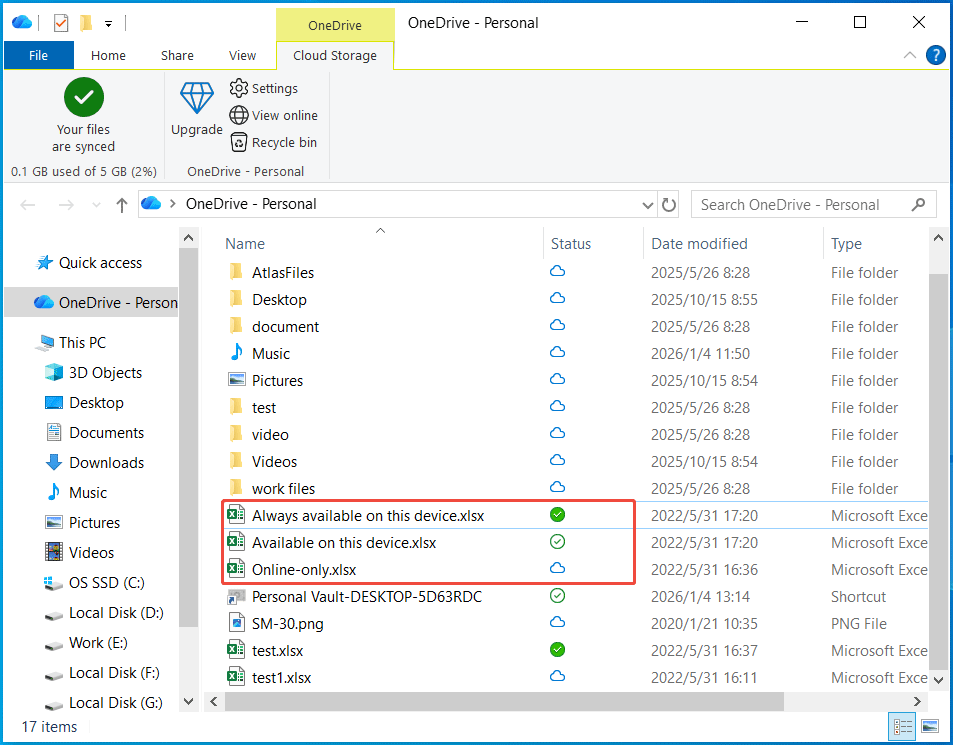The width and height of the screenshot is (953, 745).
Task: Select the work files folder
Action: point(283,489)
